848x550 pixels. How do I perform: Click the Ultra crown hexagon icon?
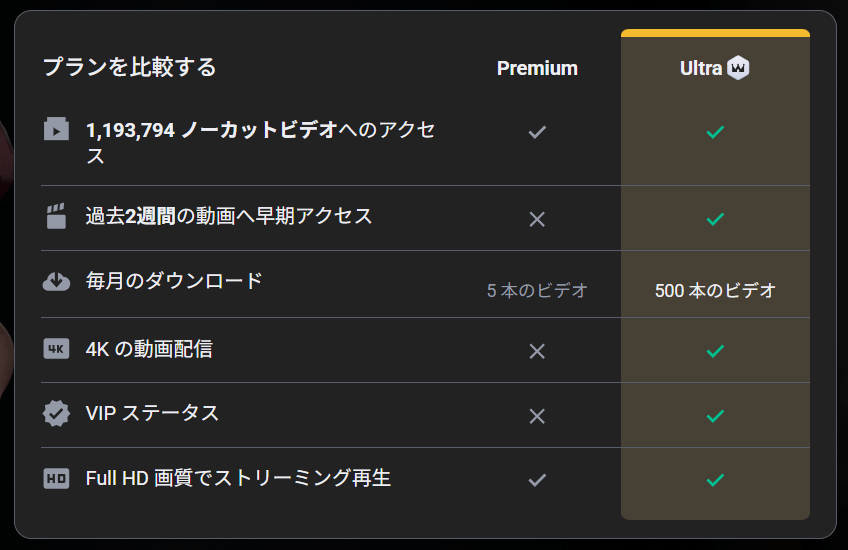click(x=739, y=68)
